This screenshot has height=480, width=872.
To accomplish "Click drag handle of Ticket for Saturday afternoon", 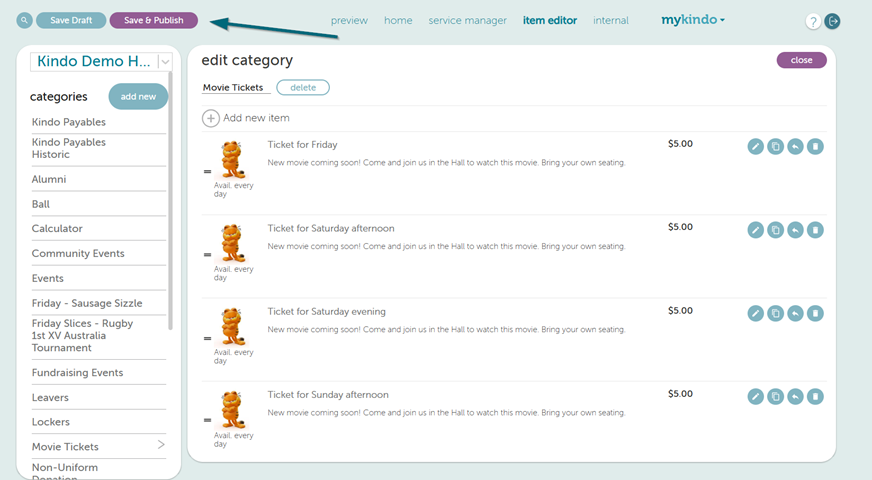I will (x=207, y=255).
